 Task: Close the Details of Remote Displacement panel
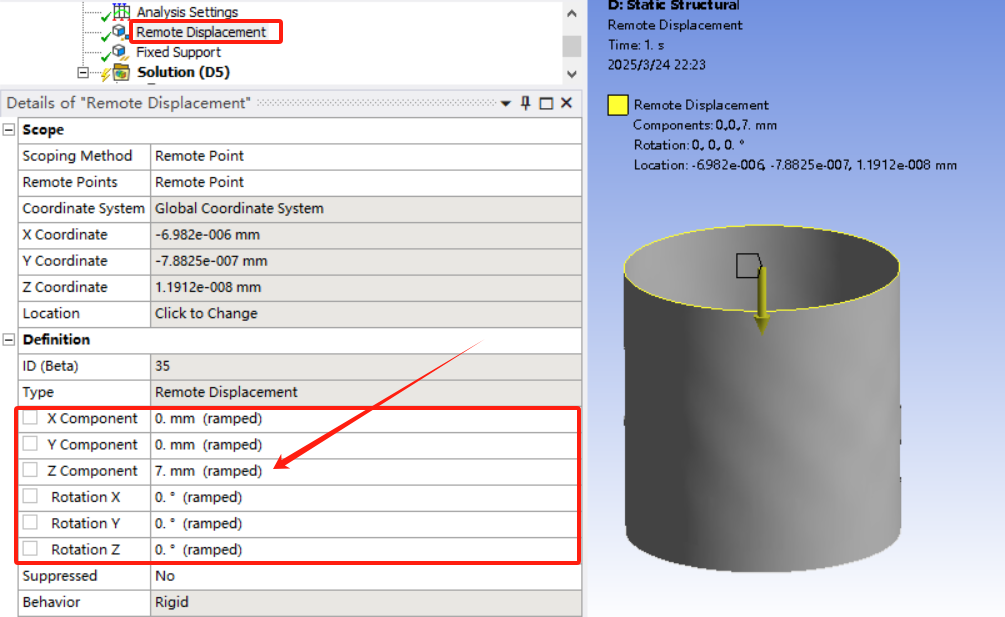click(x=567, y=103)
